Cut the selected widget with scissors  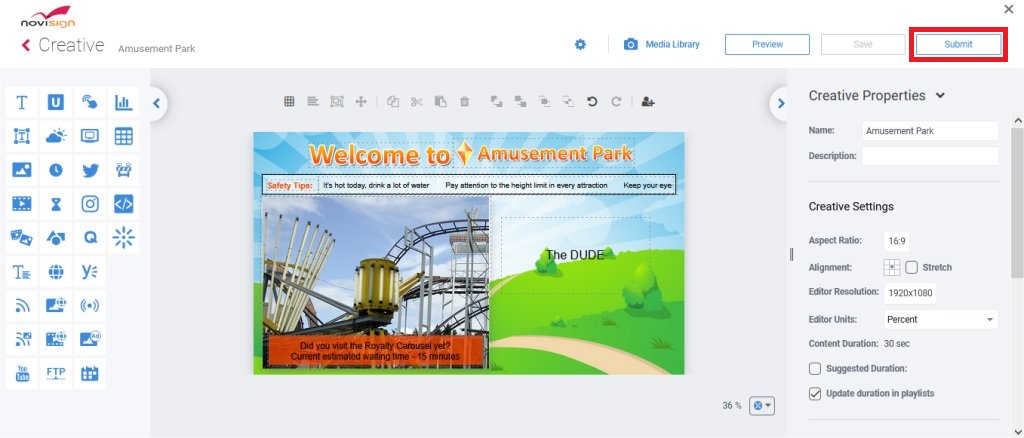[x=417, y=101]
